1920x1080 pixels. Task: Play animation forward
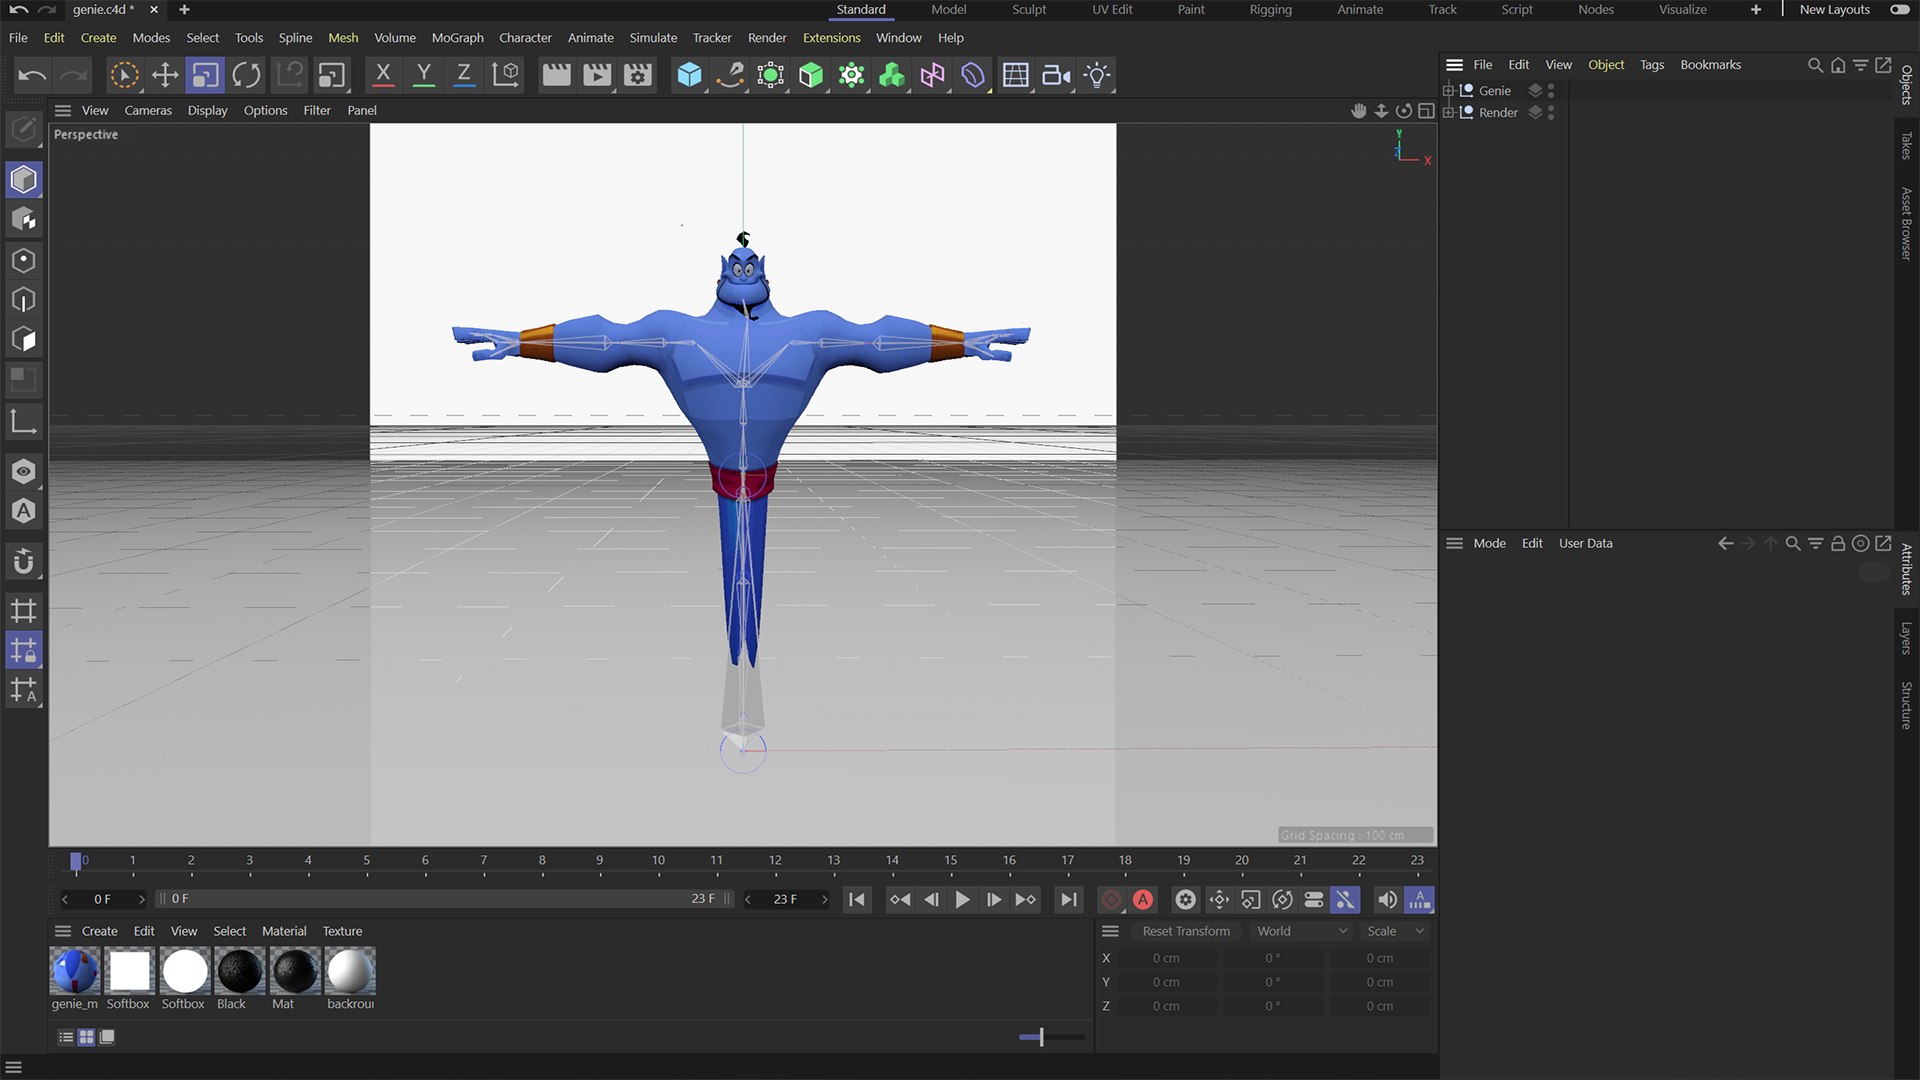tap(962, 900)
